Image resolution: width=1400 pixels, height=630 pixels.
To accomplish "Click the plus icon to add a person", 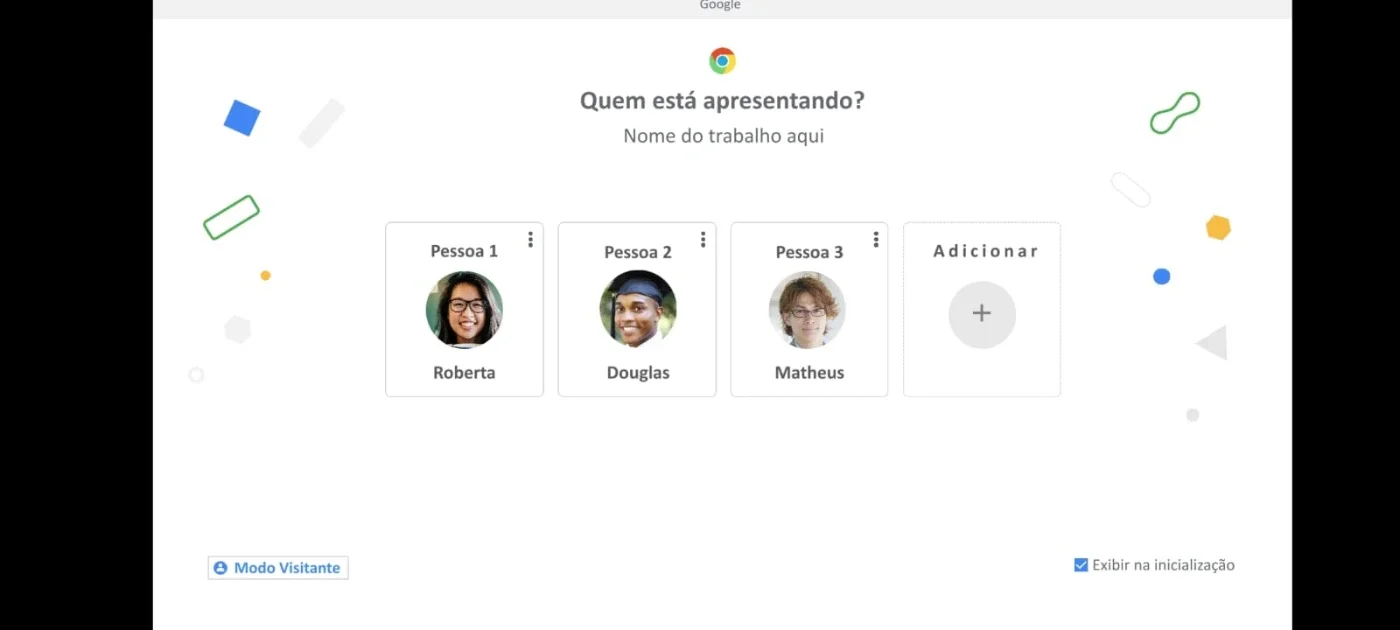I will coord(982,314).
